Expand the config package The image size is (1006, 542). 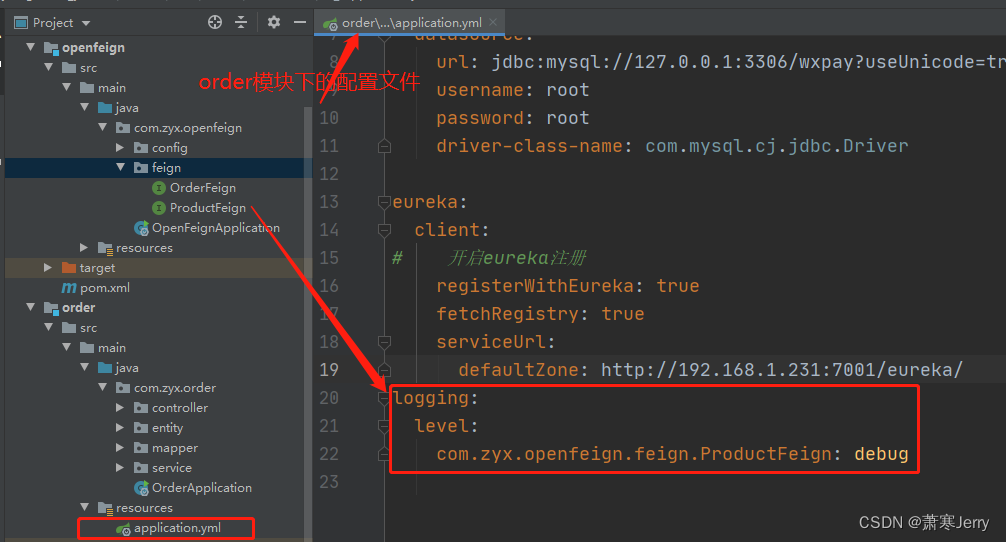120,148
